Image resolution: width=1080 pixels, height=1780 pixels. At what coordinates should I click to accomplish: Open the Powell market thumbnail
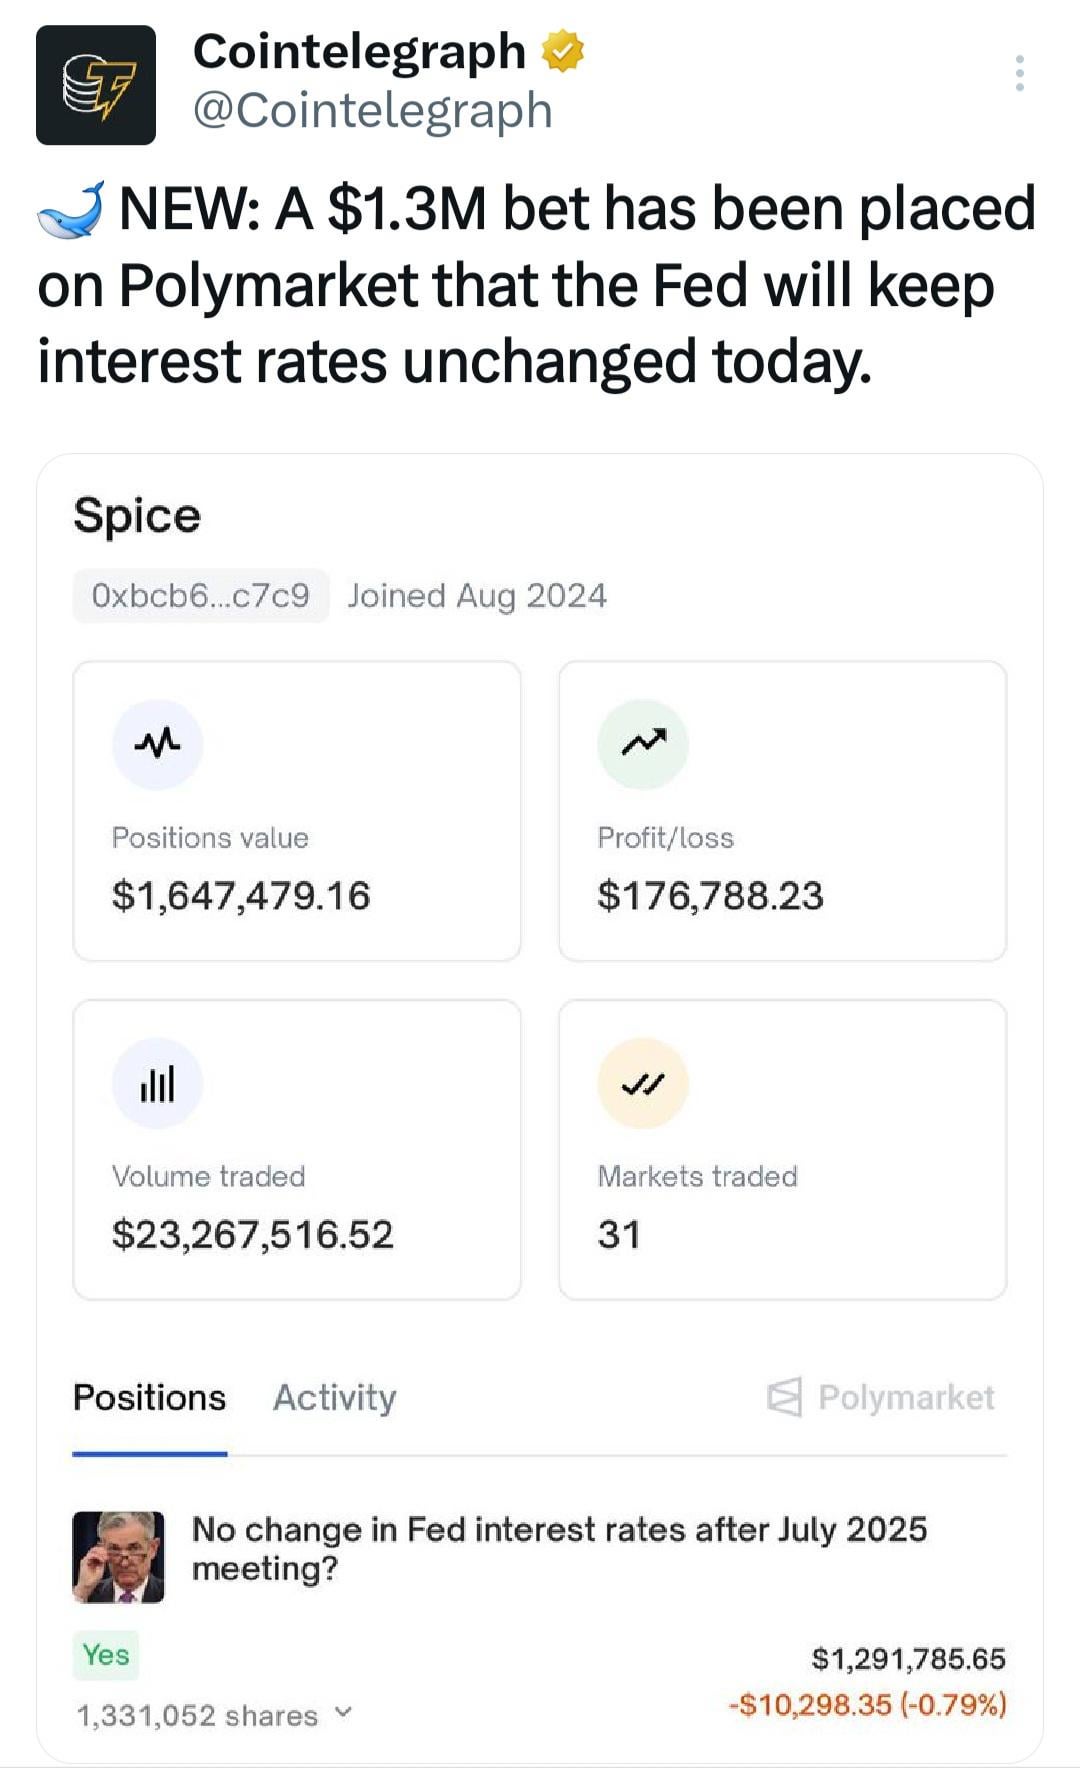pos(118,1557)
